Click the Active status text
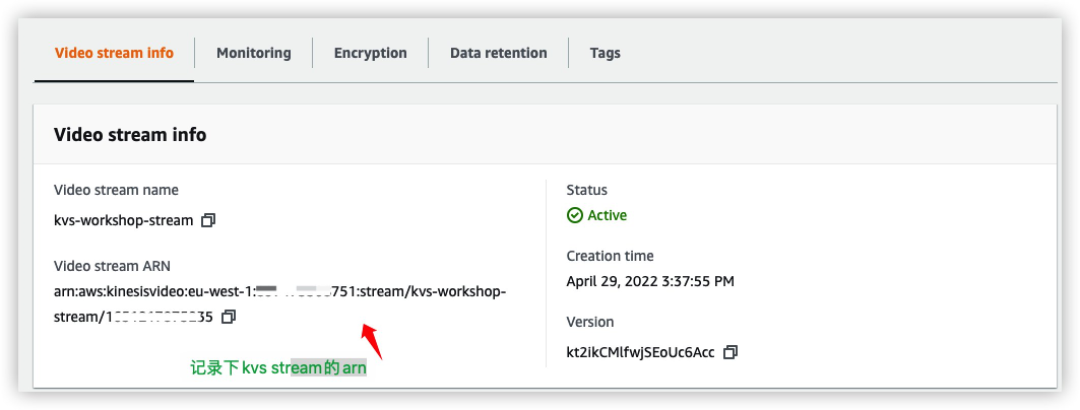1080x410 pixels. click(x=607, y=215)
